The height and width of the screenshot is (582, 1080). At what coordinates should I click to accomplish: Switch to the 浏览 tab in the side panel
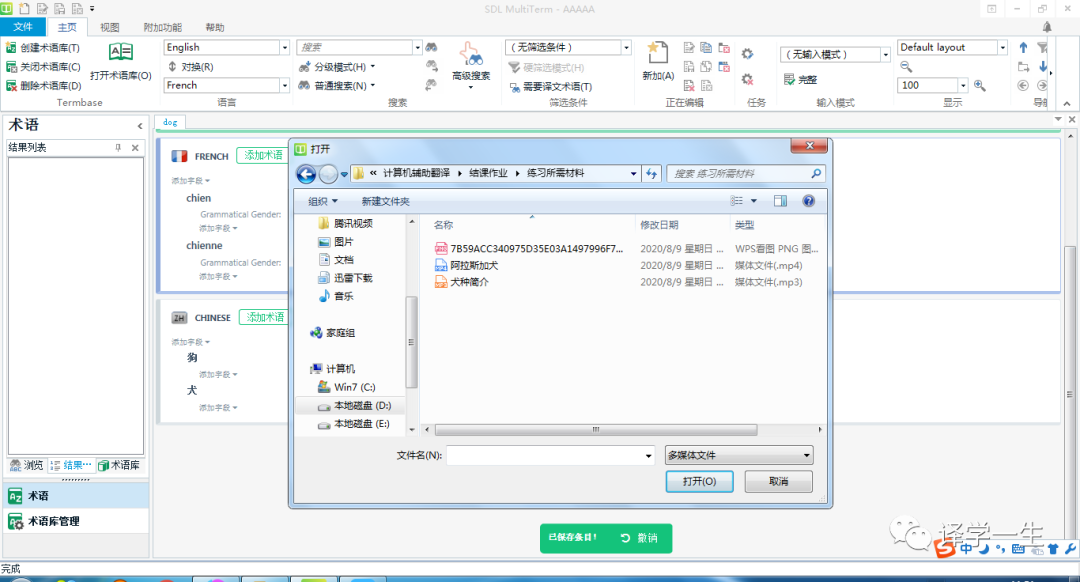(27, 466)
